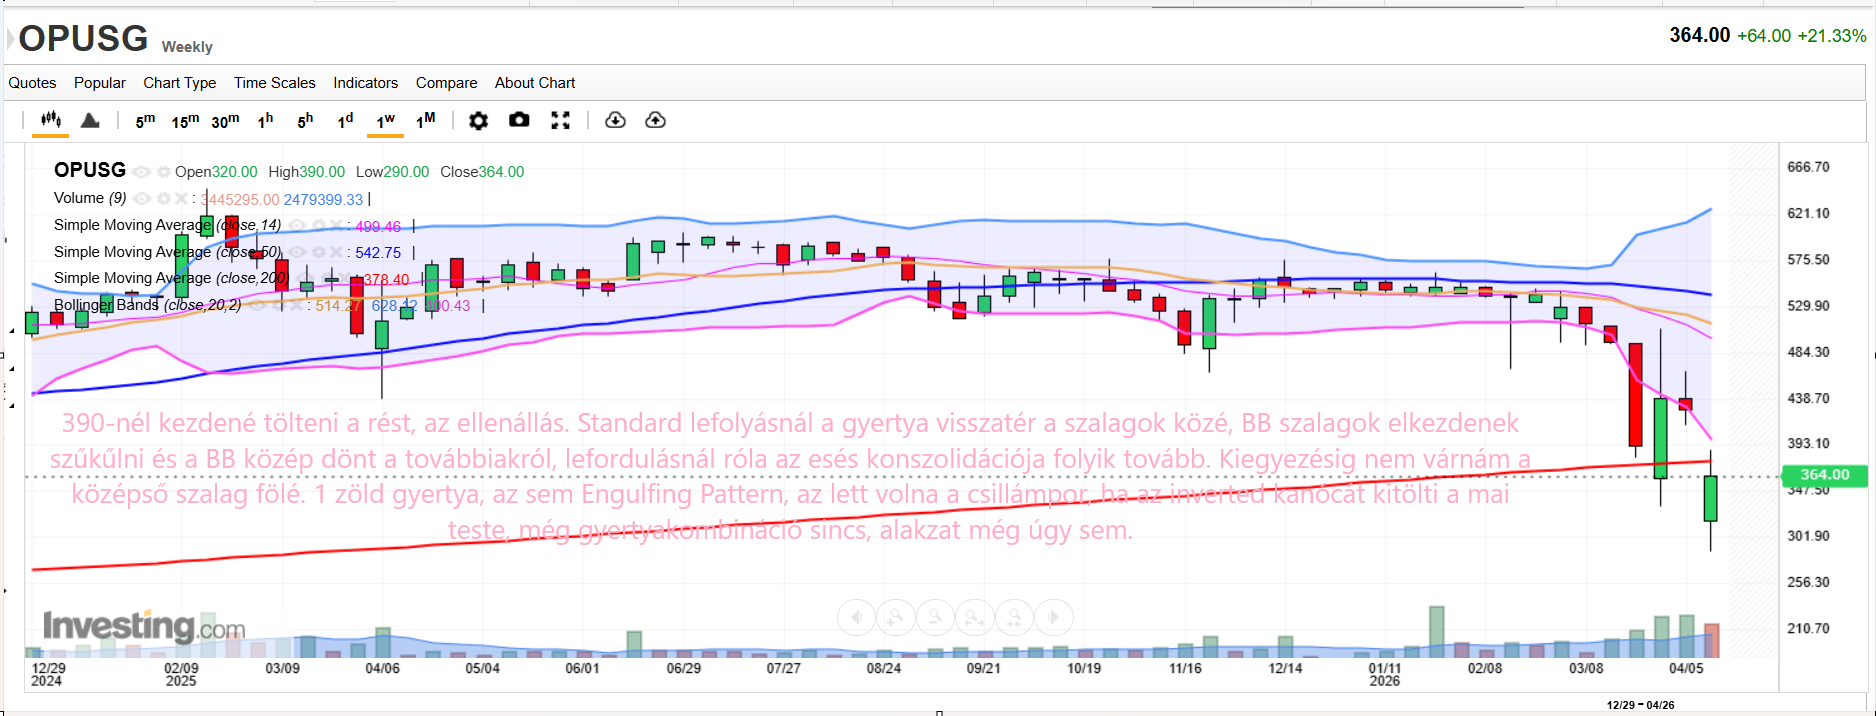
Task: Enter fullscreen mode with expand icon
Action: 560,120
